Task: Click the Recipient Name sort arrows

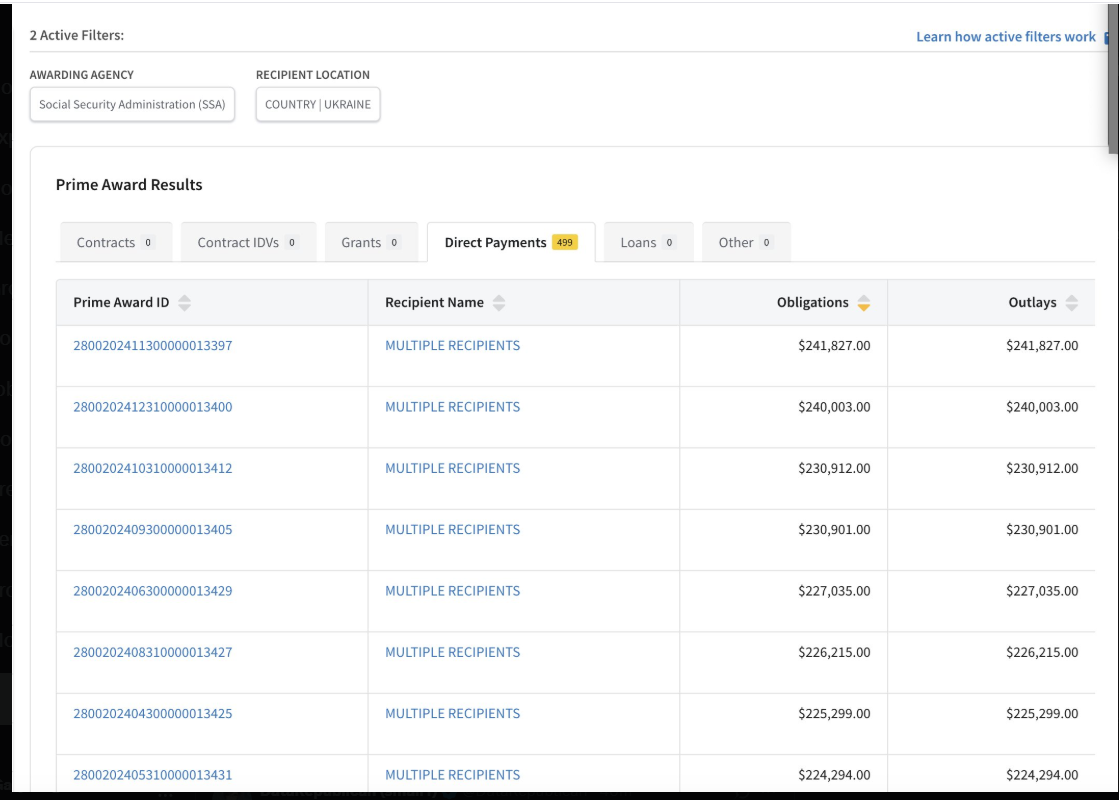Action: (499, 303)
